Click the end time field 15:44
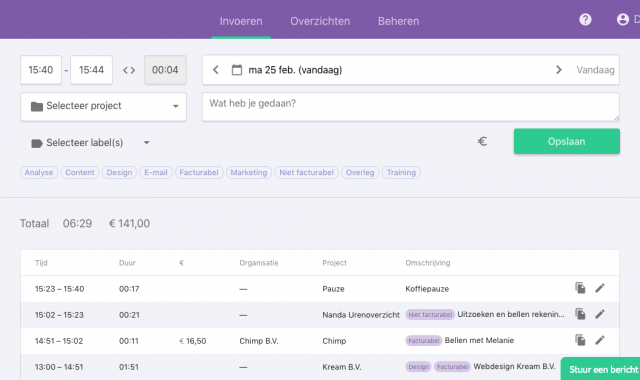 click(x=91, y=70)
